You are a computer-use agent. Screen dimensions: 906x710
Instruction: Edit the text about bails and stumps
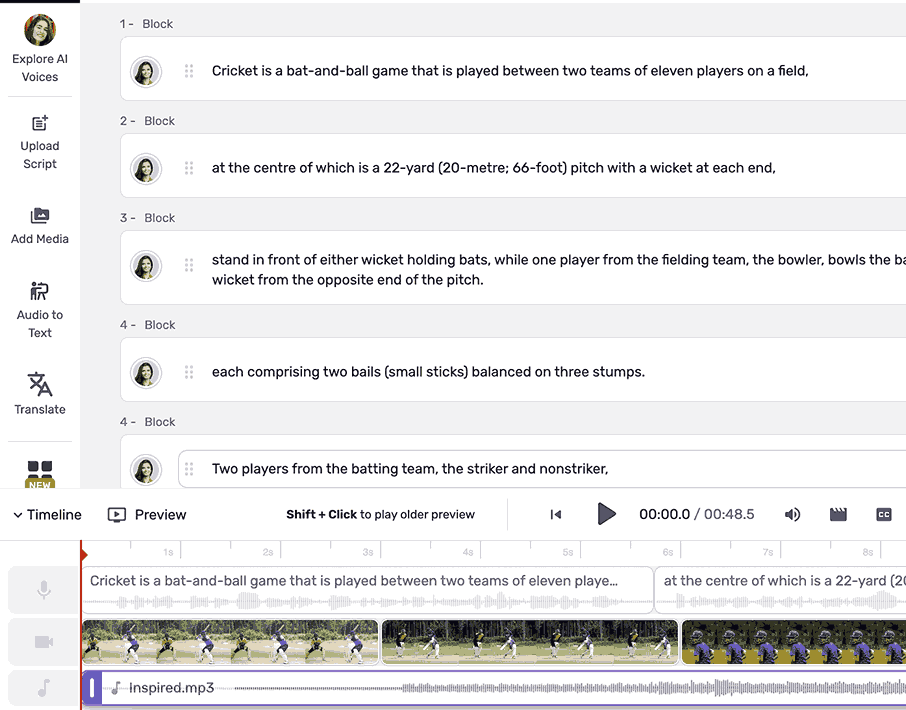tap(428, 372)
